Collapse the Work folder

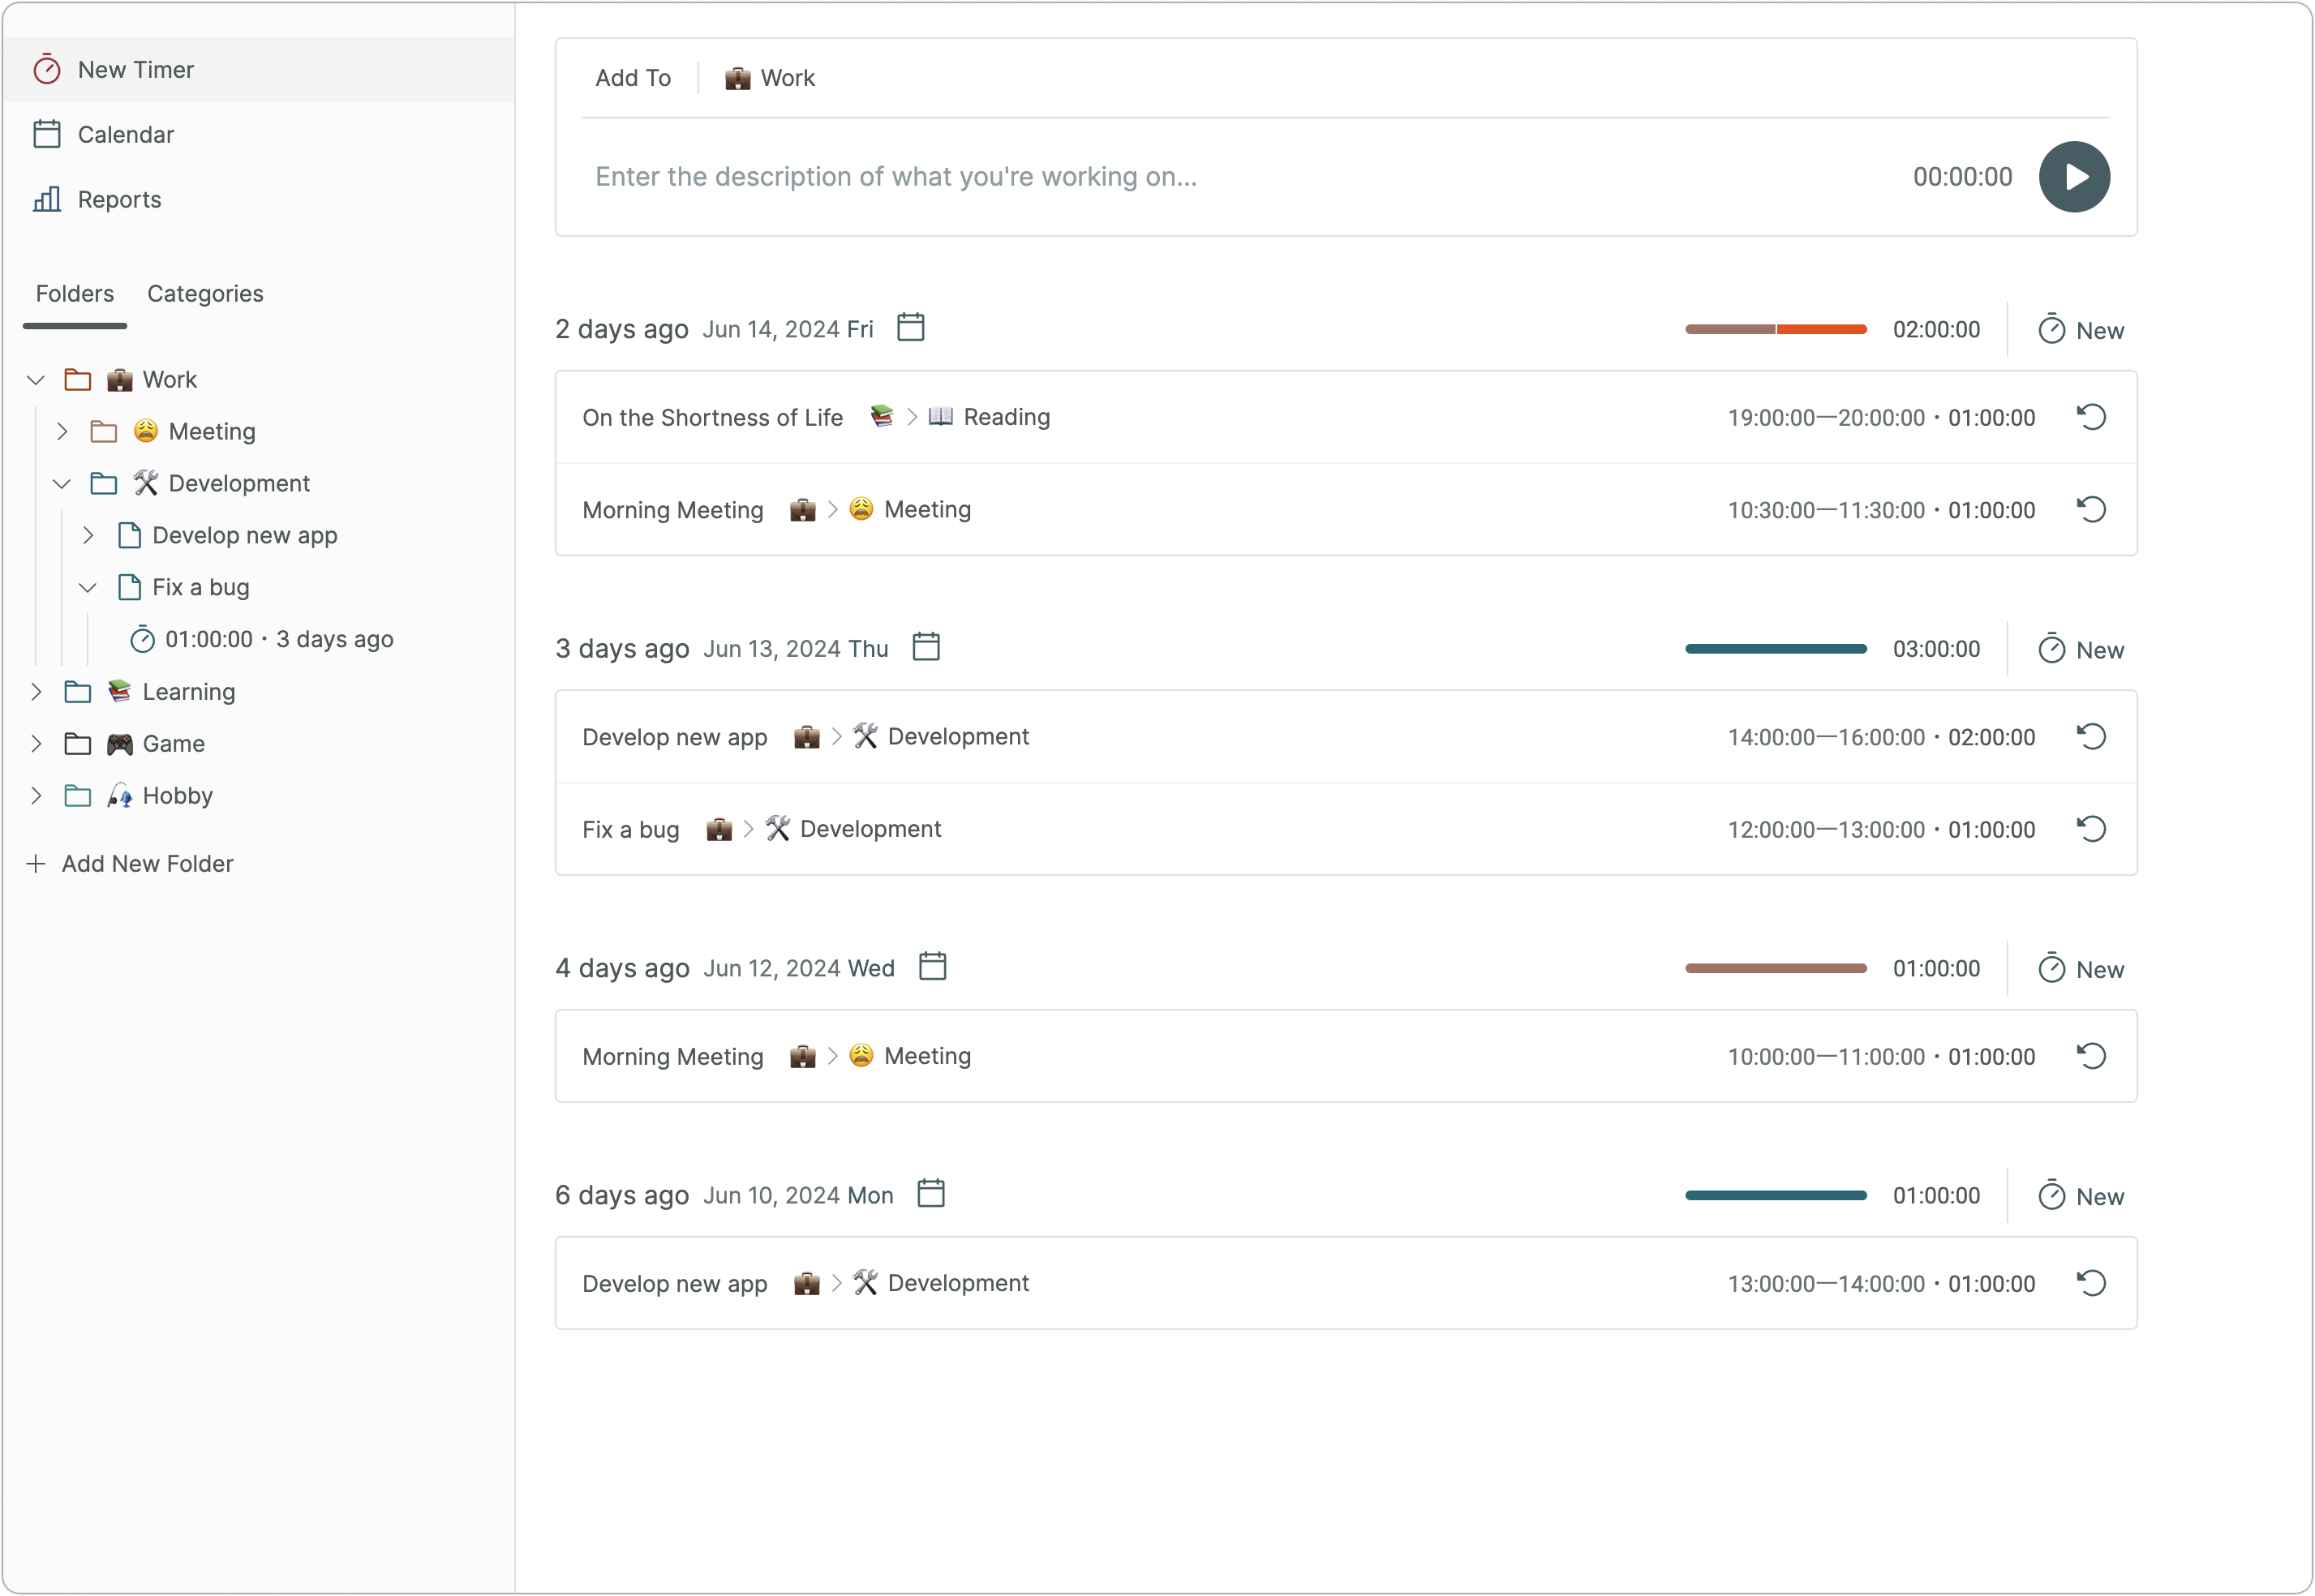(x=36, y=380)
